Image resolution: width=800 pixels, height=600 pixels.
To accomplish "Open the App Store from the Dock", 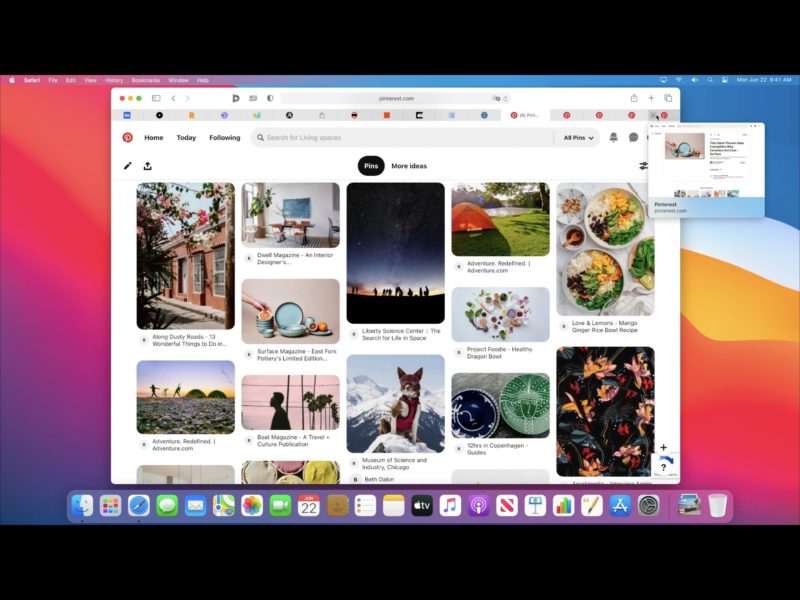I will [x=620, y=506].
